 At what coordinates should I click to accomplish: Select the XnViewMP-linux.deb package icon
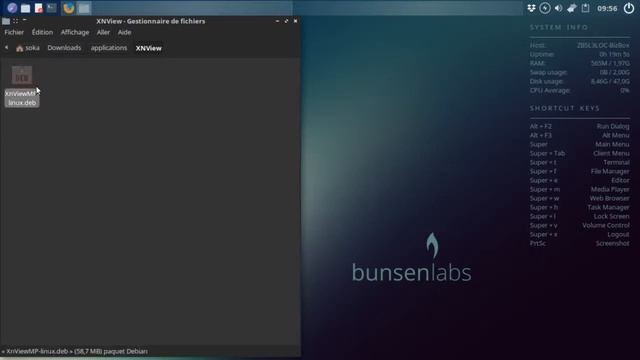pyautogui.click(x=22, y=75)
